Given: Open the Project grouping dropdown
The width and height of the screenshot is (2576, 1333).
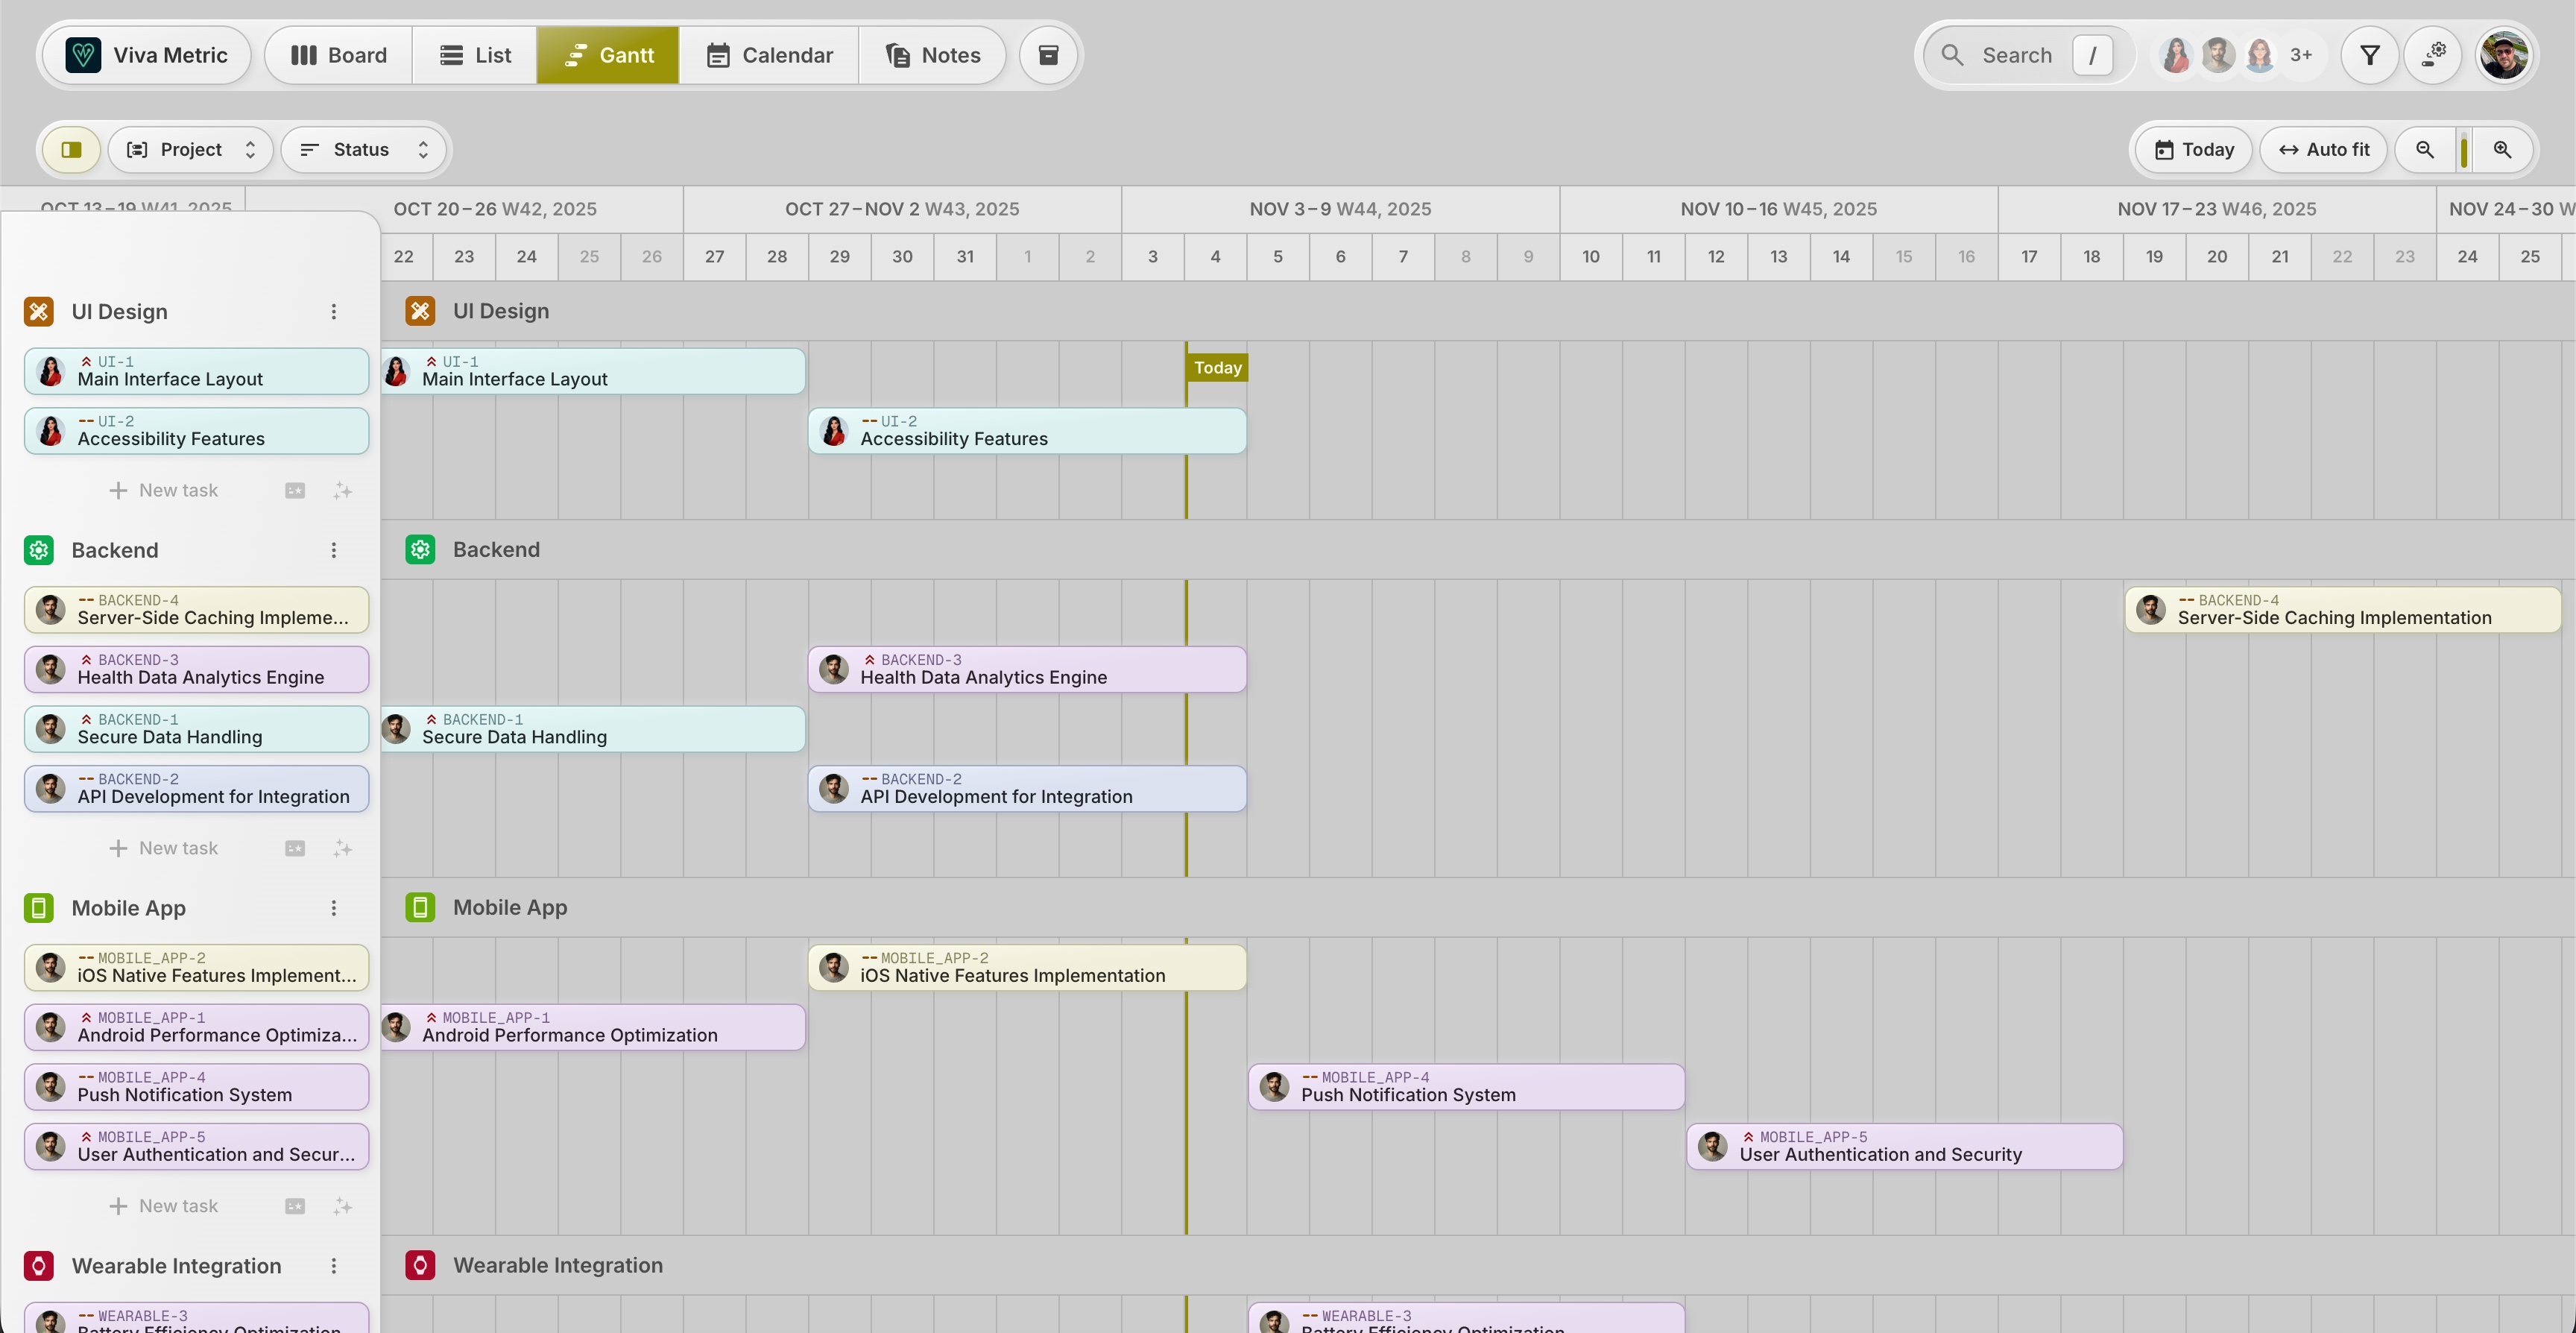Looking at the screenshot, I should coord(191,150).
